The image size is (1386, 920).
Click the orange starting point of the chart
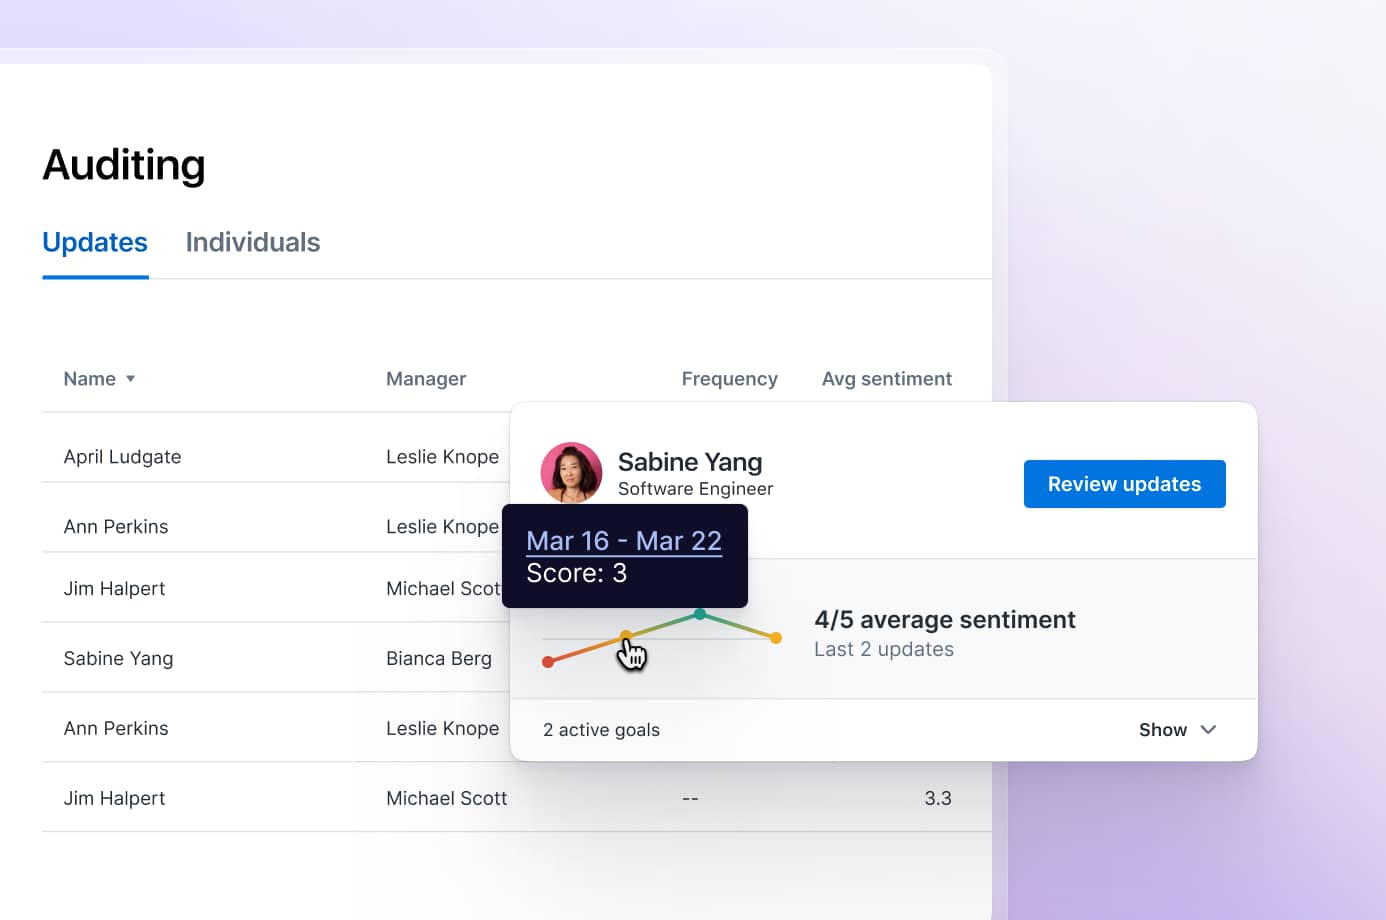point(550,661)
